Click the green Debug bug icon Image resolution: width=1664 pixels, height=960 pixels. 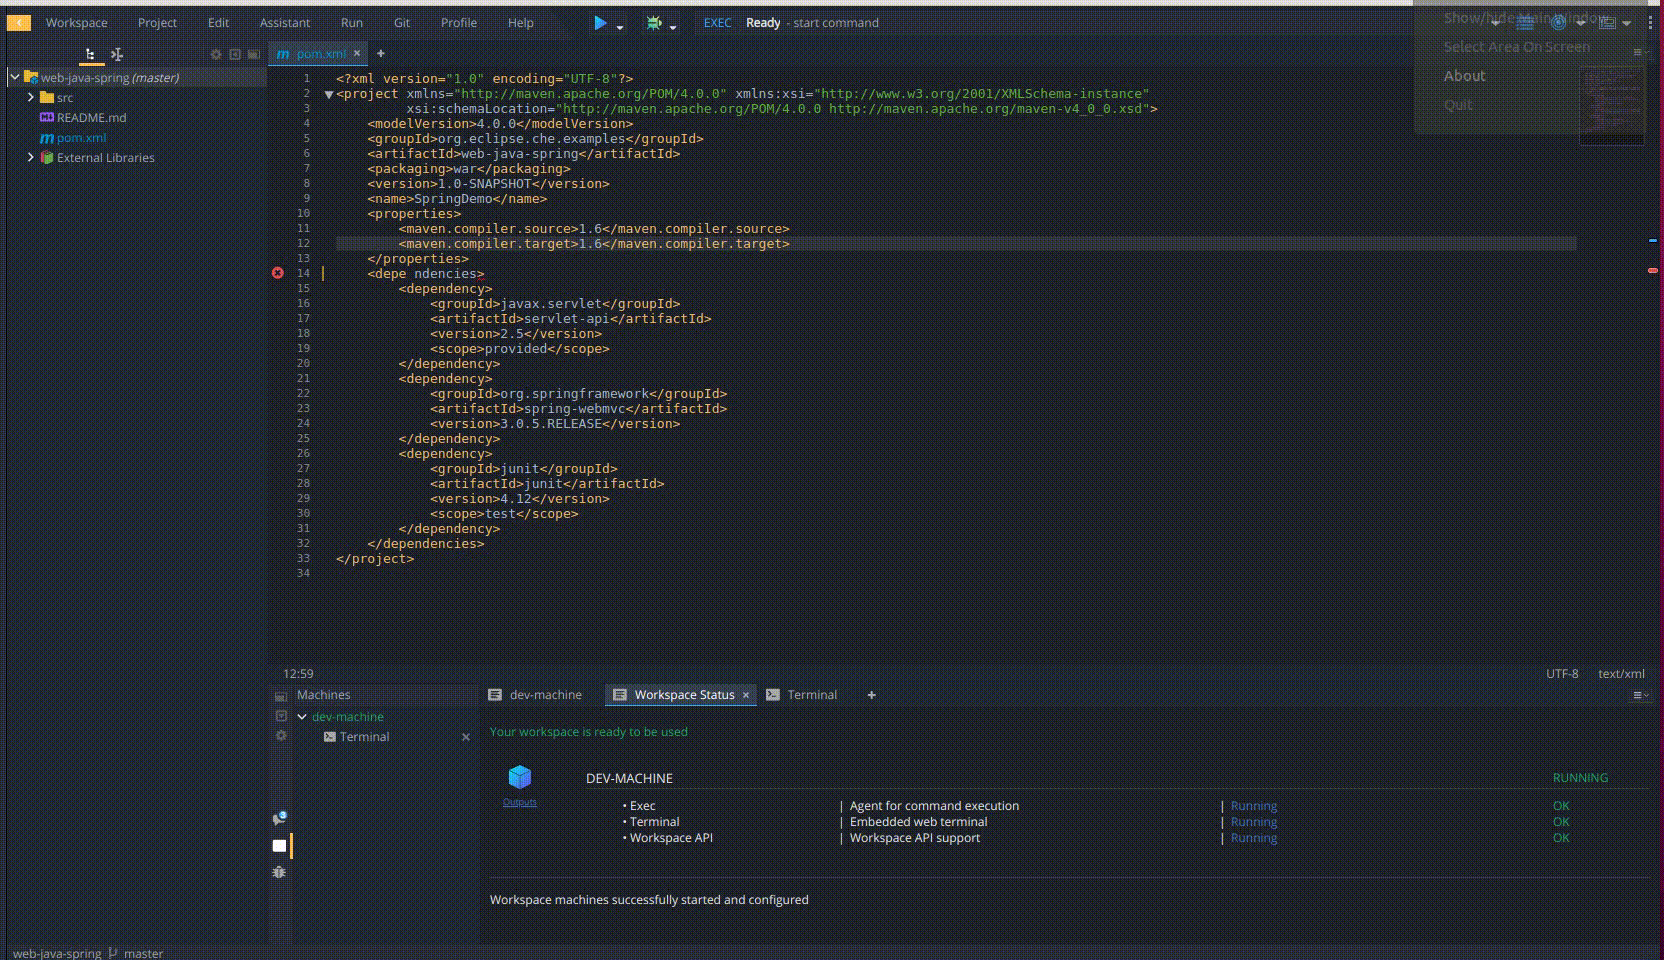pos(654,22)
